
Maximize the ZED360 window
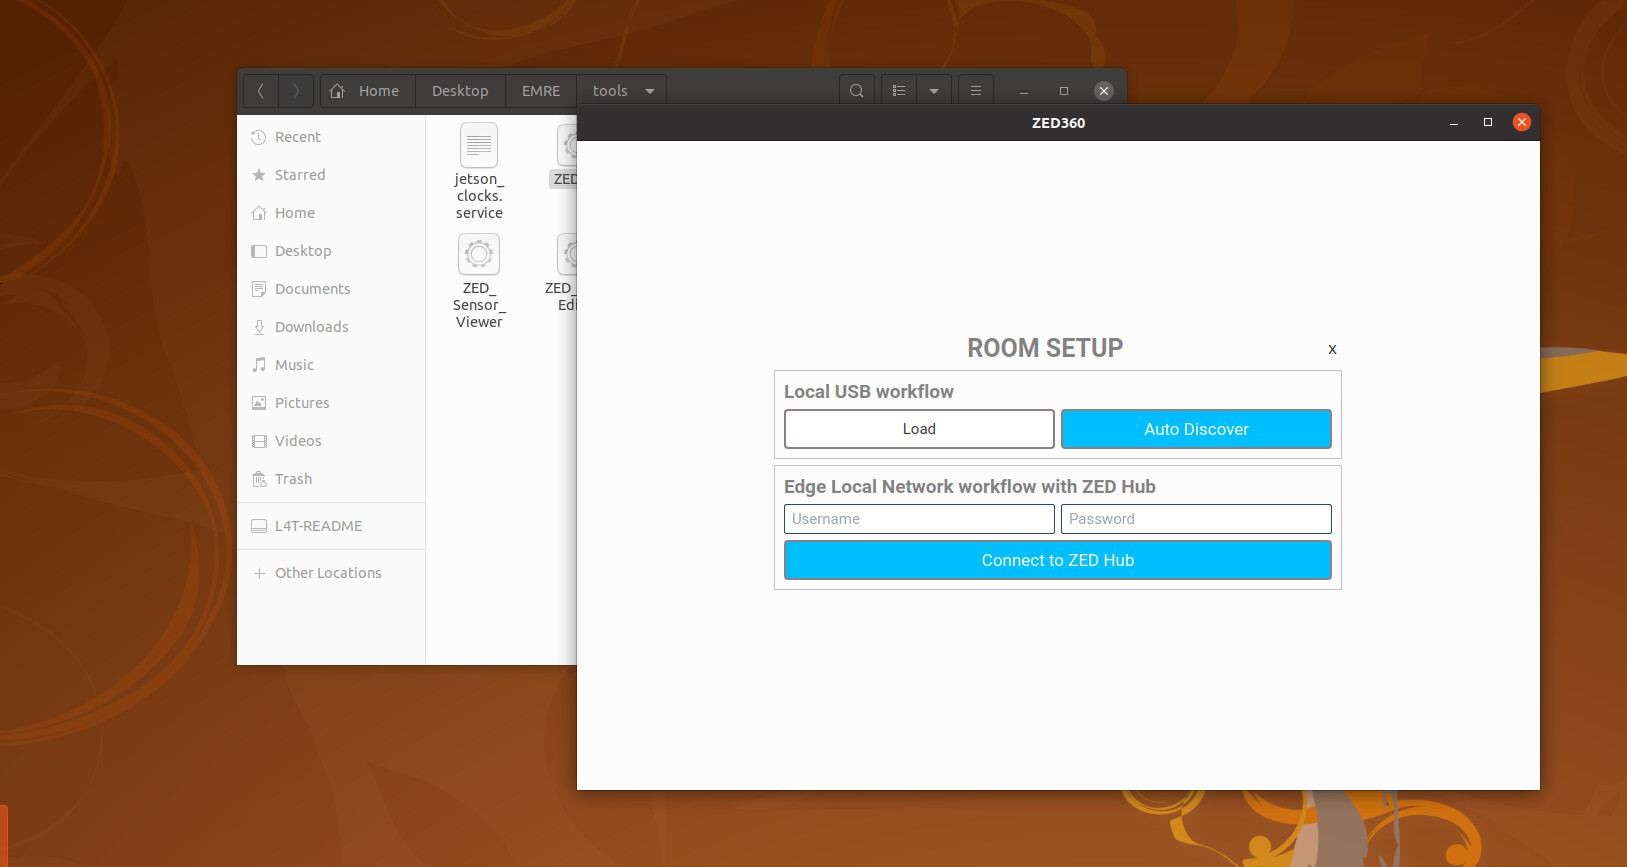pos(1488,122)
